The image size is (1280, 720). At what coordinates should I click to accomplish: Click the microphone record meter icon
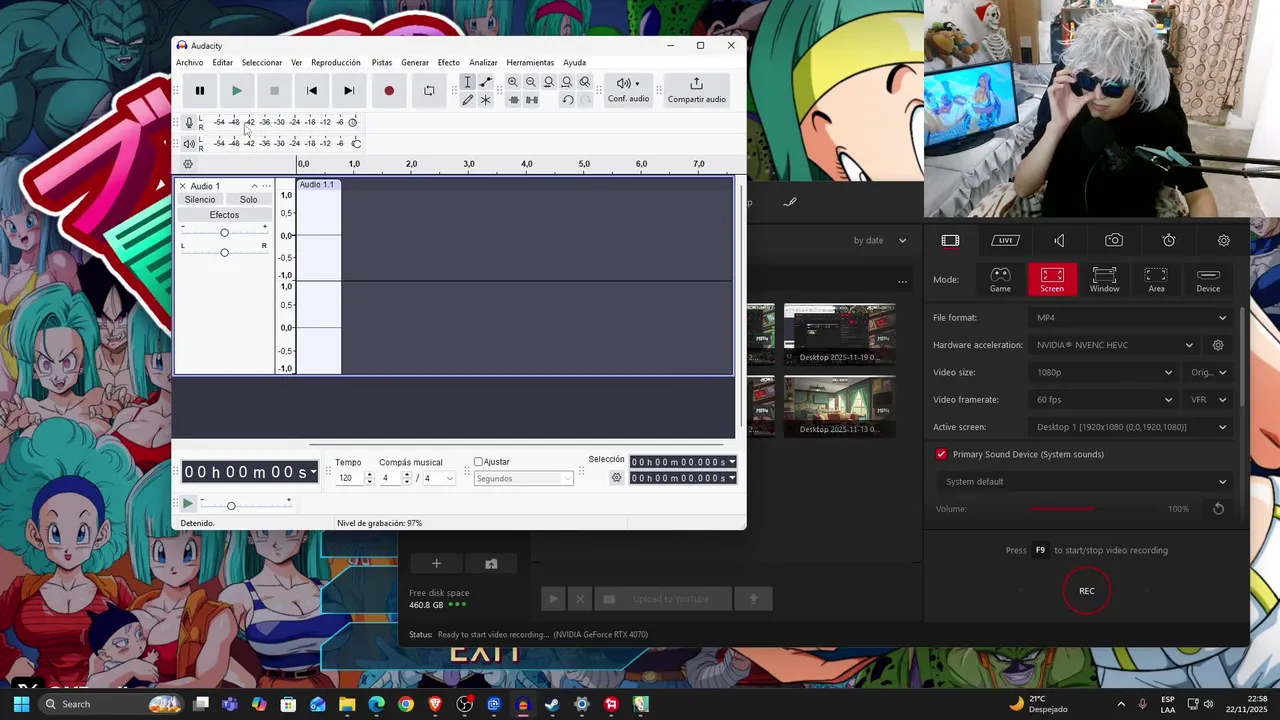click(189, 122)
